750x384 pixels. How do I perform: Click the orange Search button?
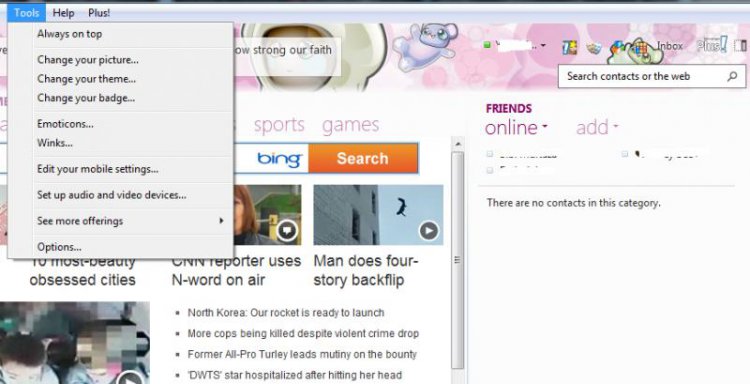click(363, 158)
